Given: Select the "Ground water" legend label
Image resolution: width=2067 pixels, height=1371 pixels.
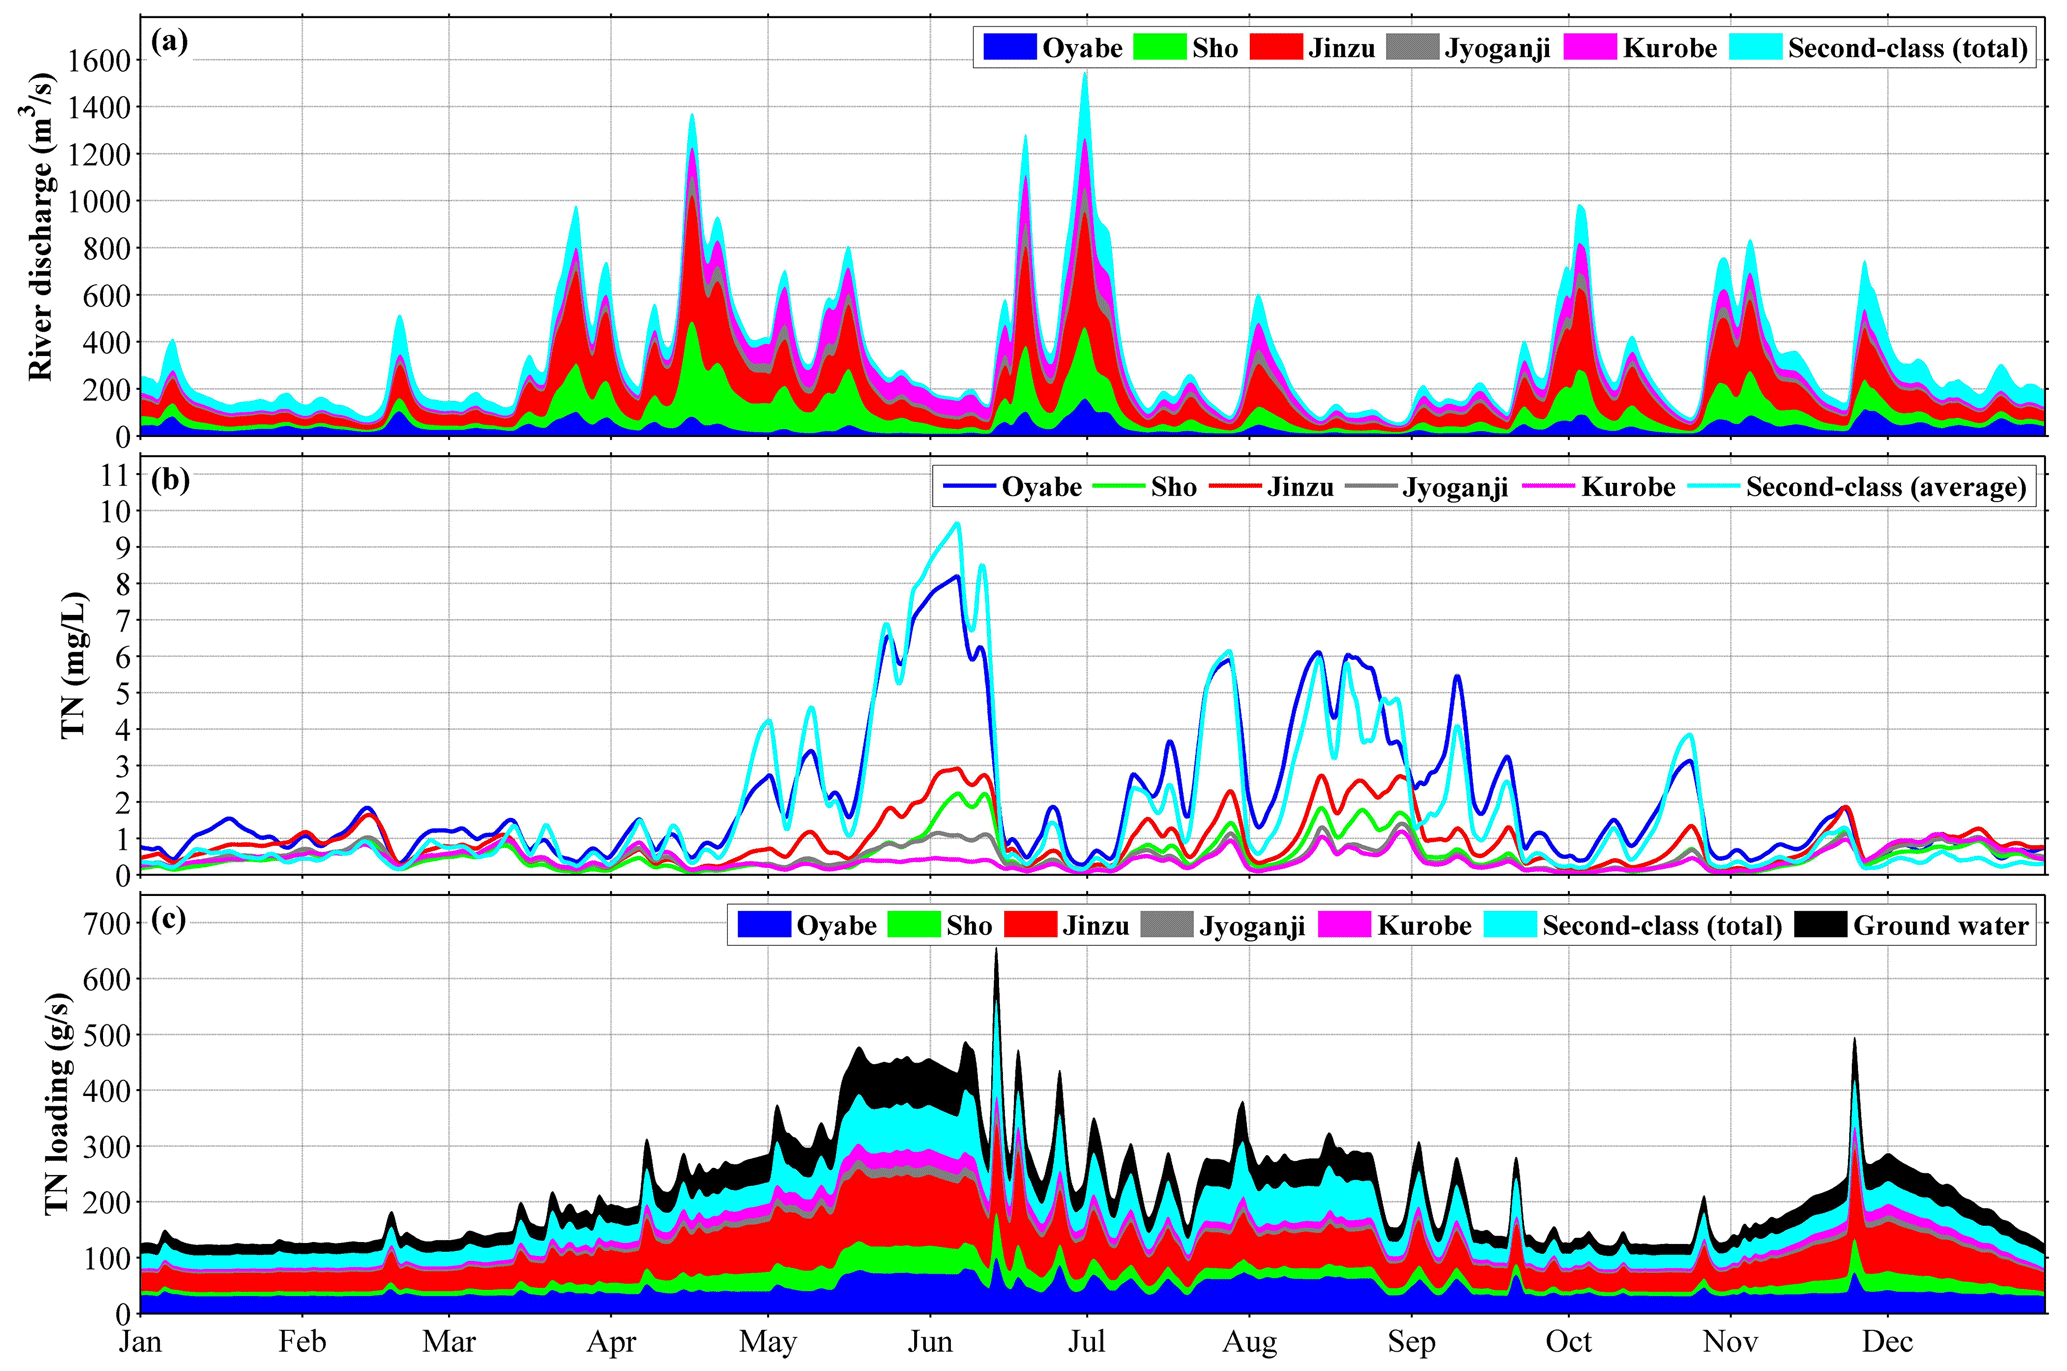Looking at the screenshot, I should click(1941, 926).
